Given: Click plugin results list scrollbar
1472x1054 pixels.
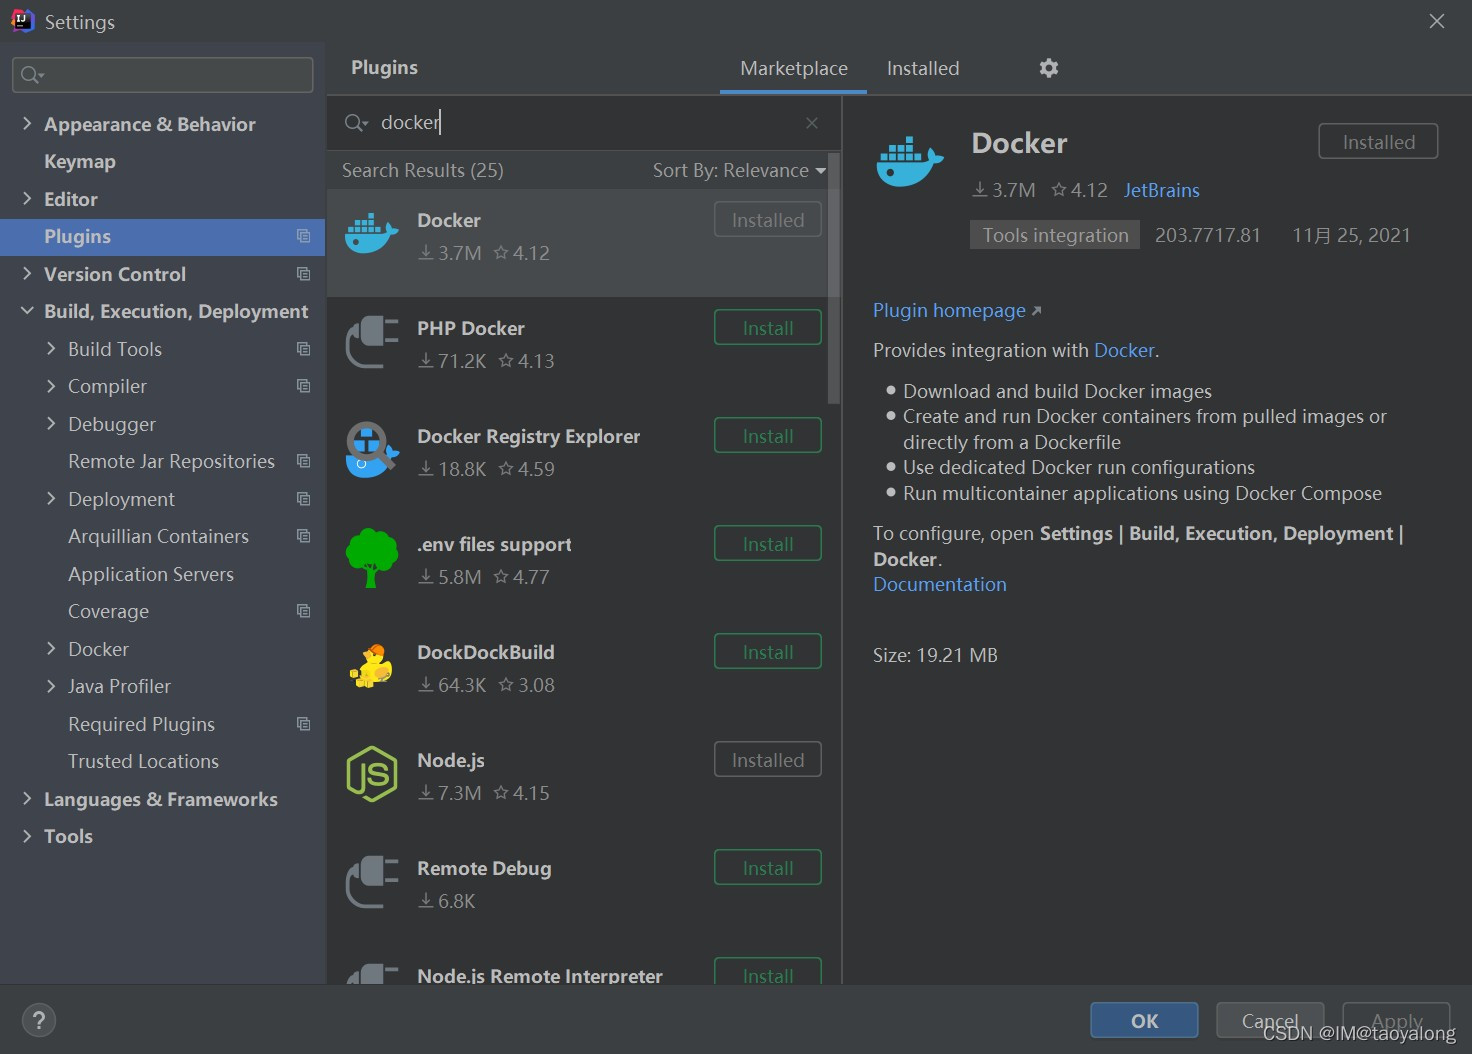Looking at the screenshot, I should click(x=834, y=278).
